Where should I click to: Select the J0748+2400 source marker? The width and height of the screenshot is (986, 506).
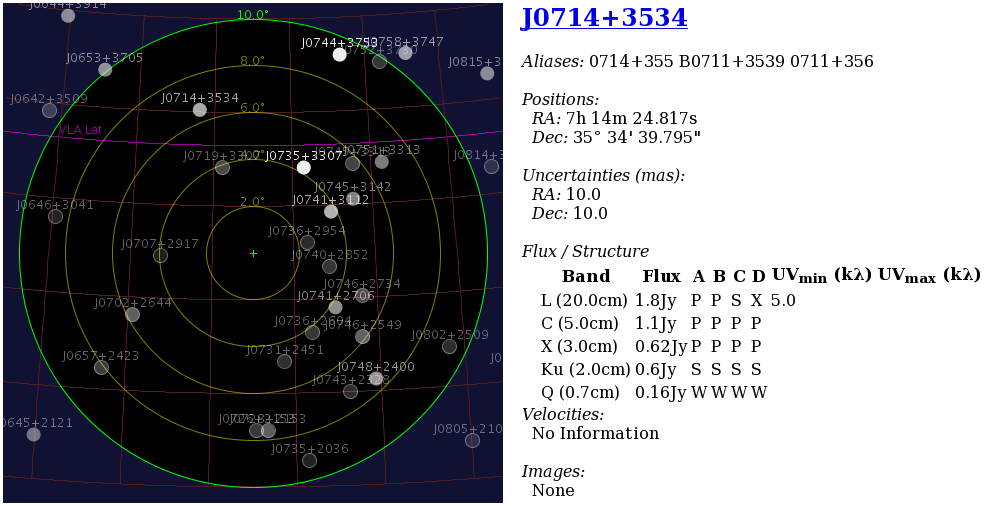[376, 379]
